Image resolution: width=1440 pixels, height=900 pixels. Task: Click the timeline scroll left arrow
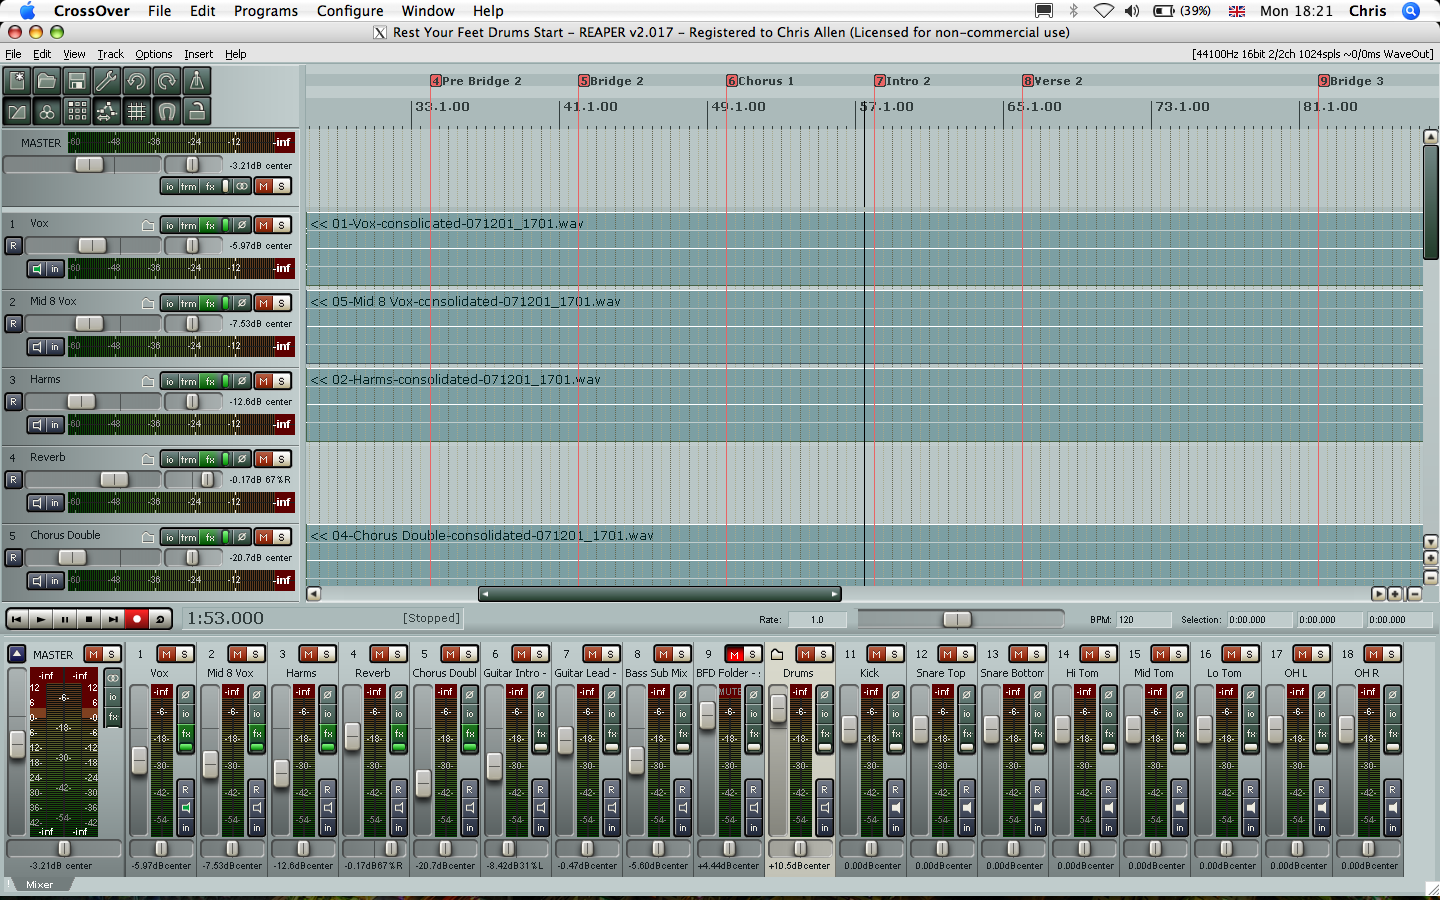tap(313, 594)
